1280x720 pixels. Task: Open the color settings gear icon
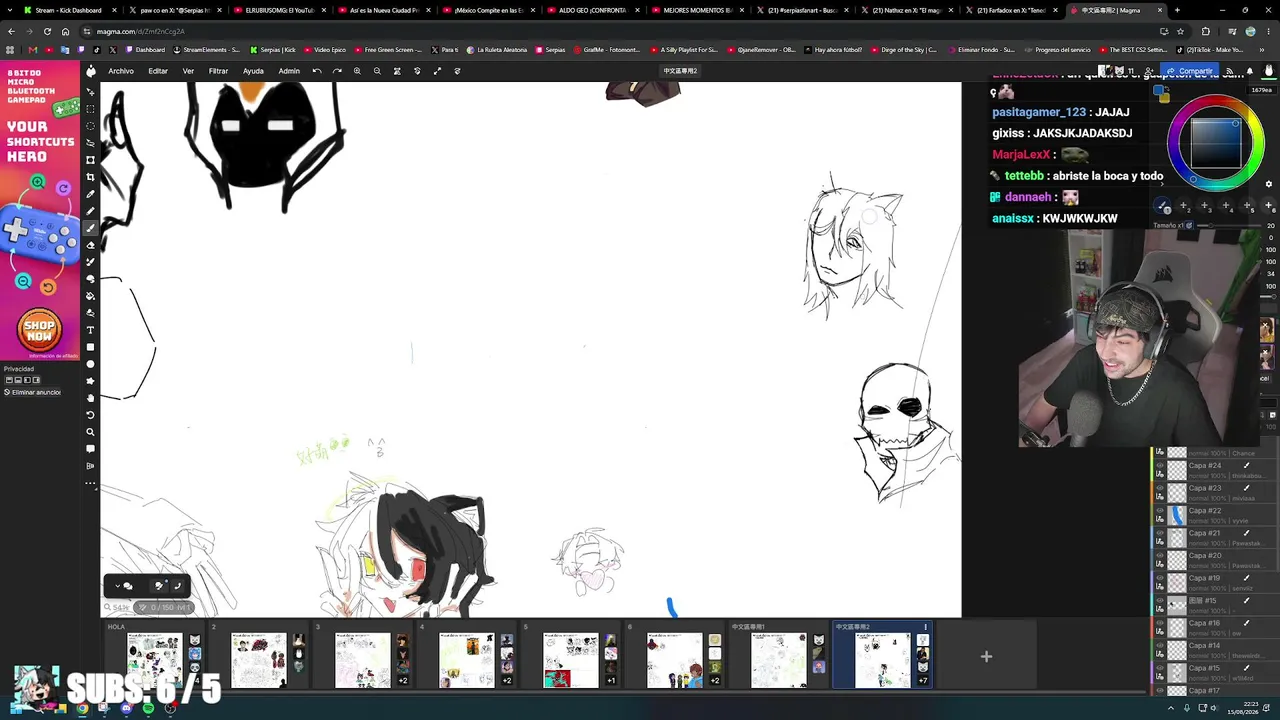[x=1268, y=184]
